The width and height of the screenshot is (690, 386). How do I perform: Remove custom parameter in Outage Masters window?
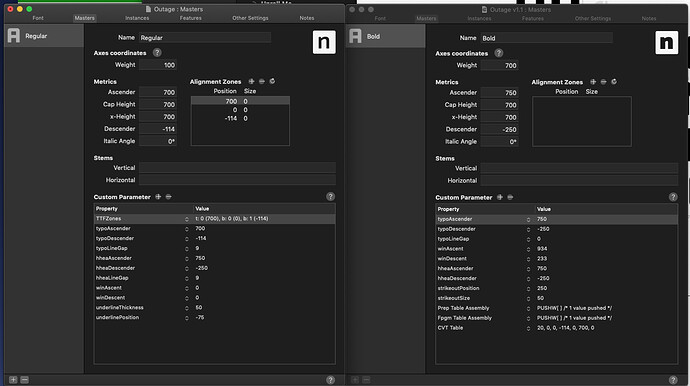pyautogui.click(x=169, y=197)
